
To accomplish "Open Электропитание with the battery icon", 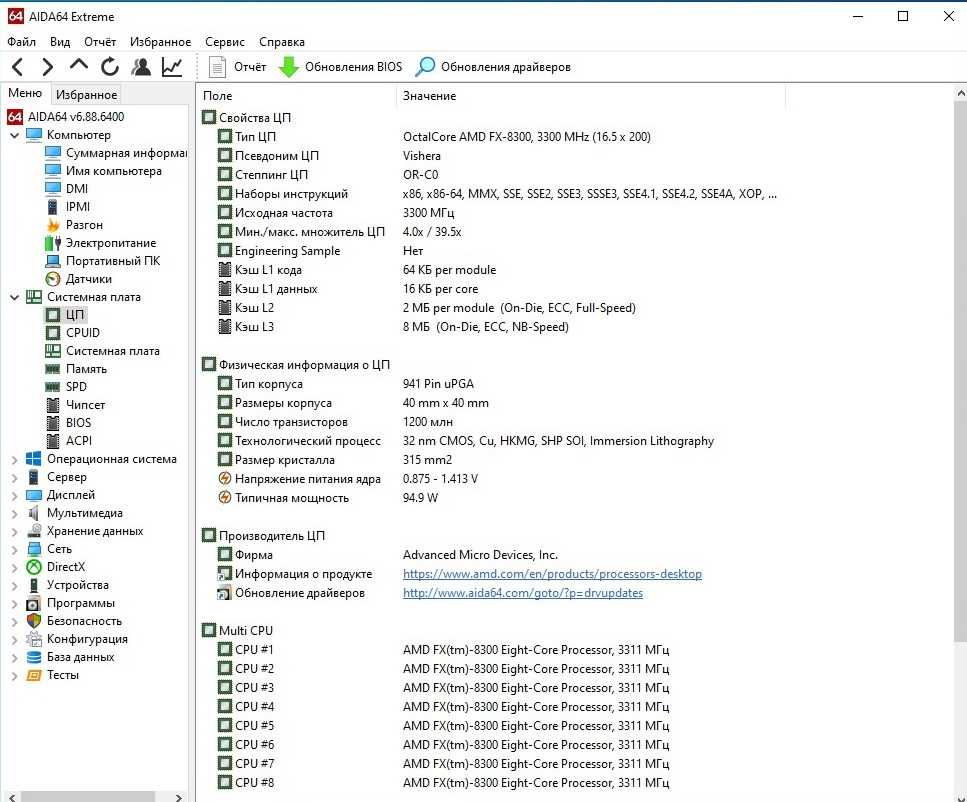I will tap(101, 242).
